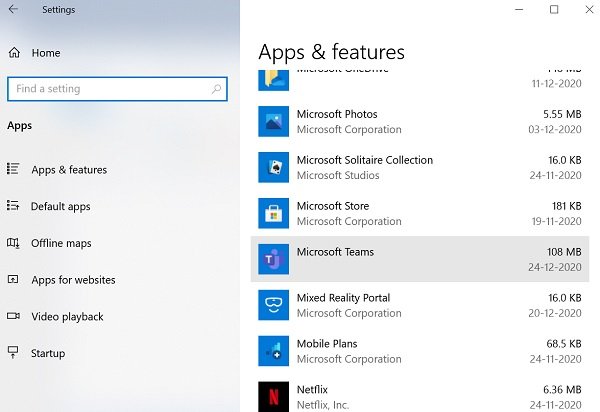Open Offline maps settings
600x412 pixels.
pyautogui.click(x=61, y=243)
